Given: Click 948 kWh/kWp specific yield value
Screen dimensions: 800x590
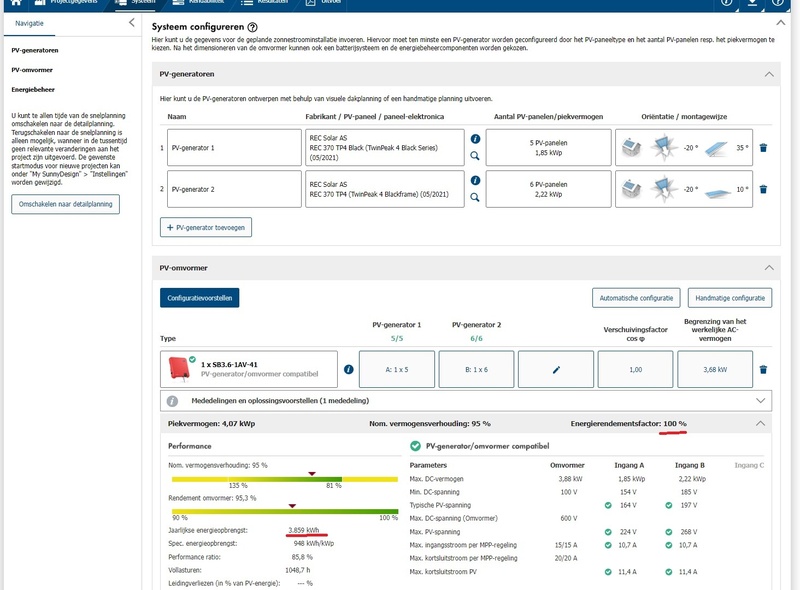Looking at the screenshot, I should 313,544.
